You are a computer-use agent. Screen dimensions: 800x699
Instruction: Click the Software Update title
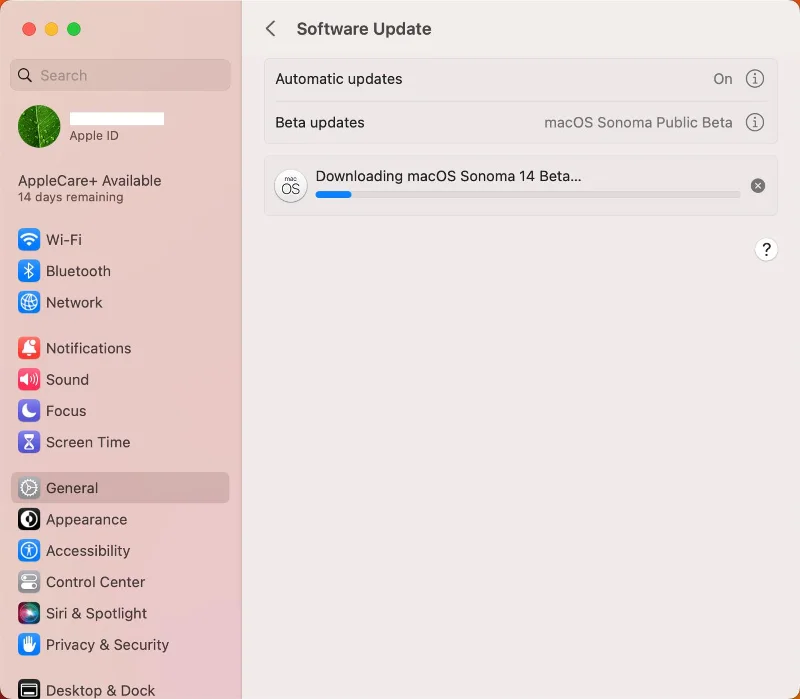coord(364,29)
